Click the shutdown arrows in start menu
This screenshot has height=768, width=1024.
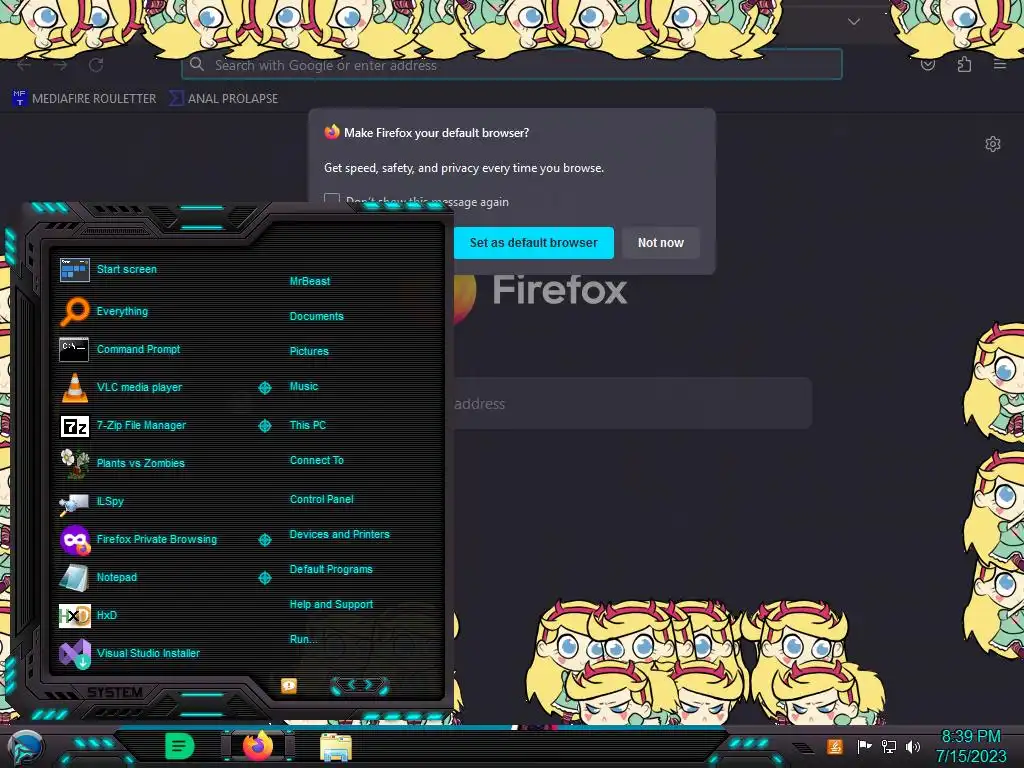(x=359, y=685)
